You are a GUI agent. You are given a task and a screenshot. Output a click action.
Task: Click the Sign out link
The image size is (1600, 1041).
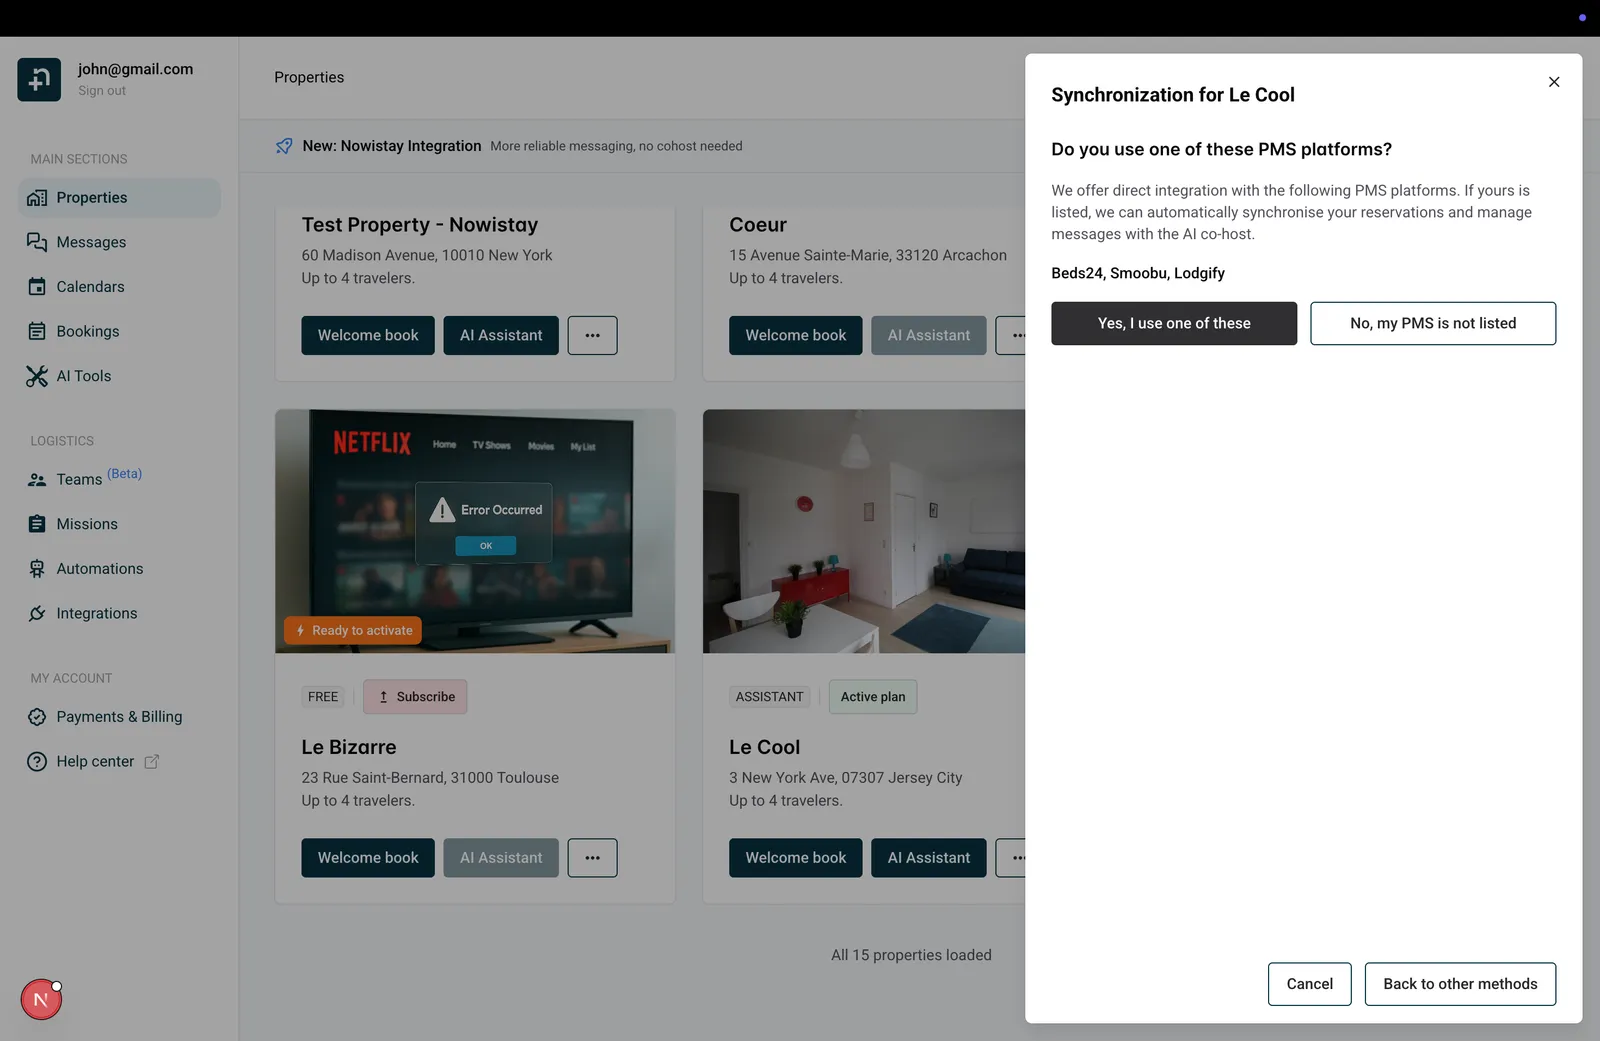[x=102, y=91]
